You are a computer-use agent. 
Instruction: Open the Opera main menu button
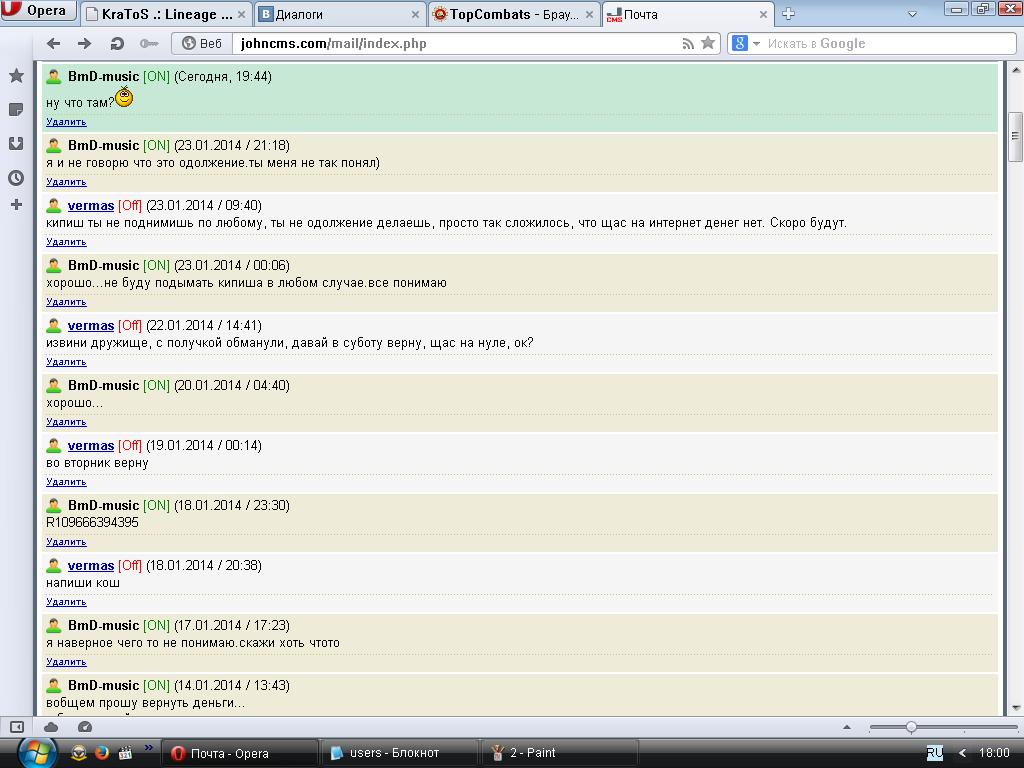tap(36, 11)
